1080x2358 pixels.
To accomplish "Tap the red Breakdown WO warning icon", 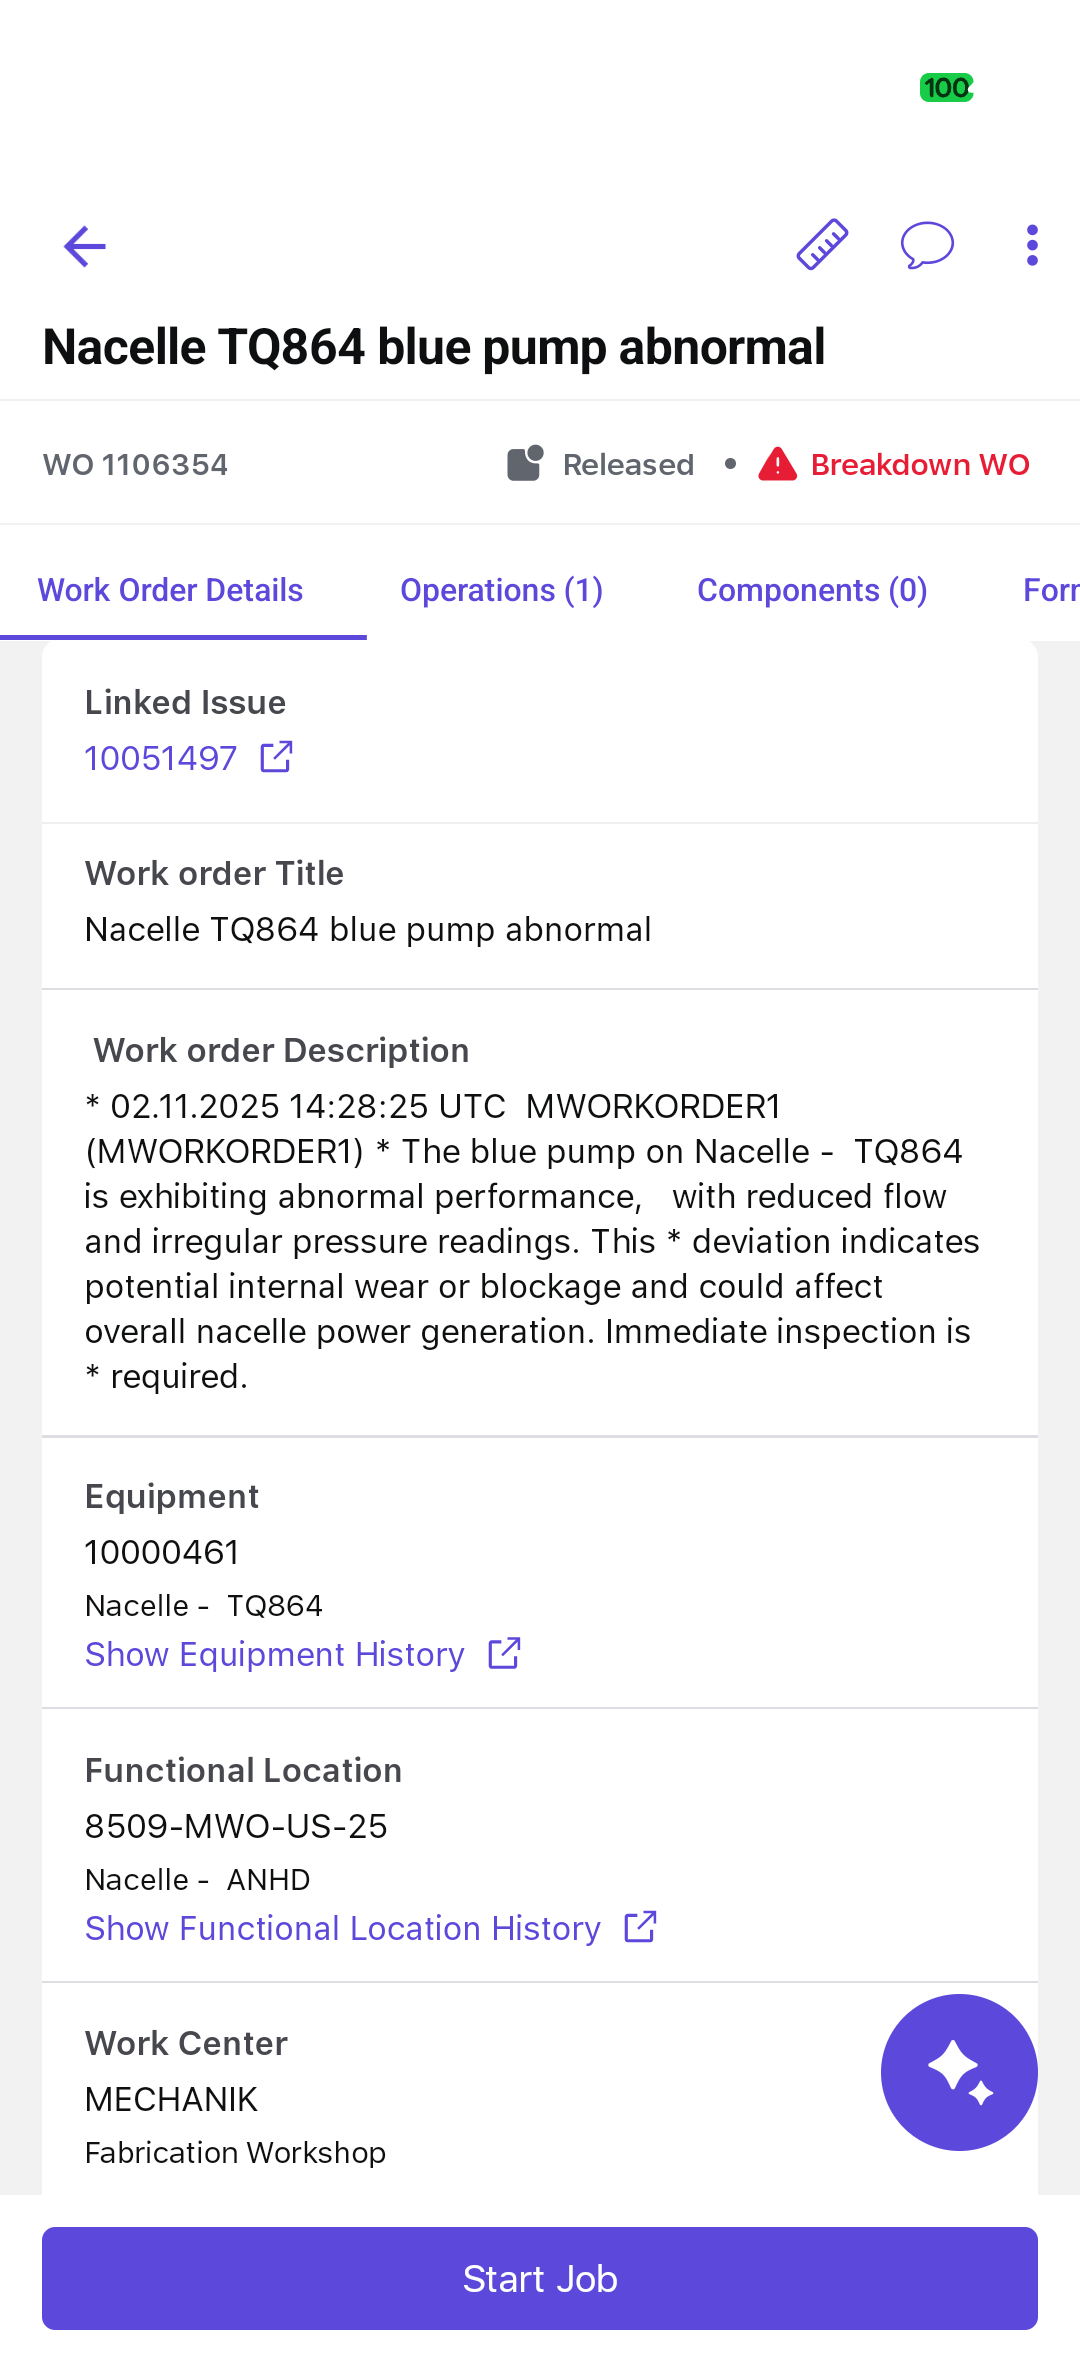I will 777,465.
